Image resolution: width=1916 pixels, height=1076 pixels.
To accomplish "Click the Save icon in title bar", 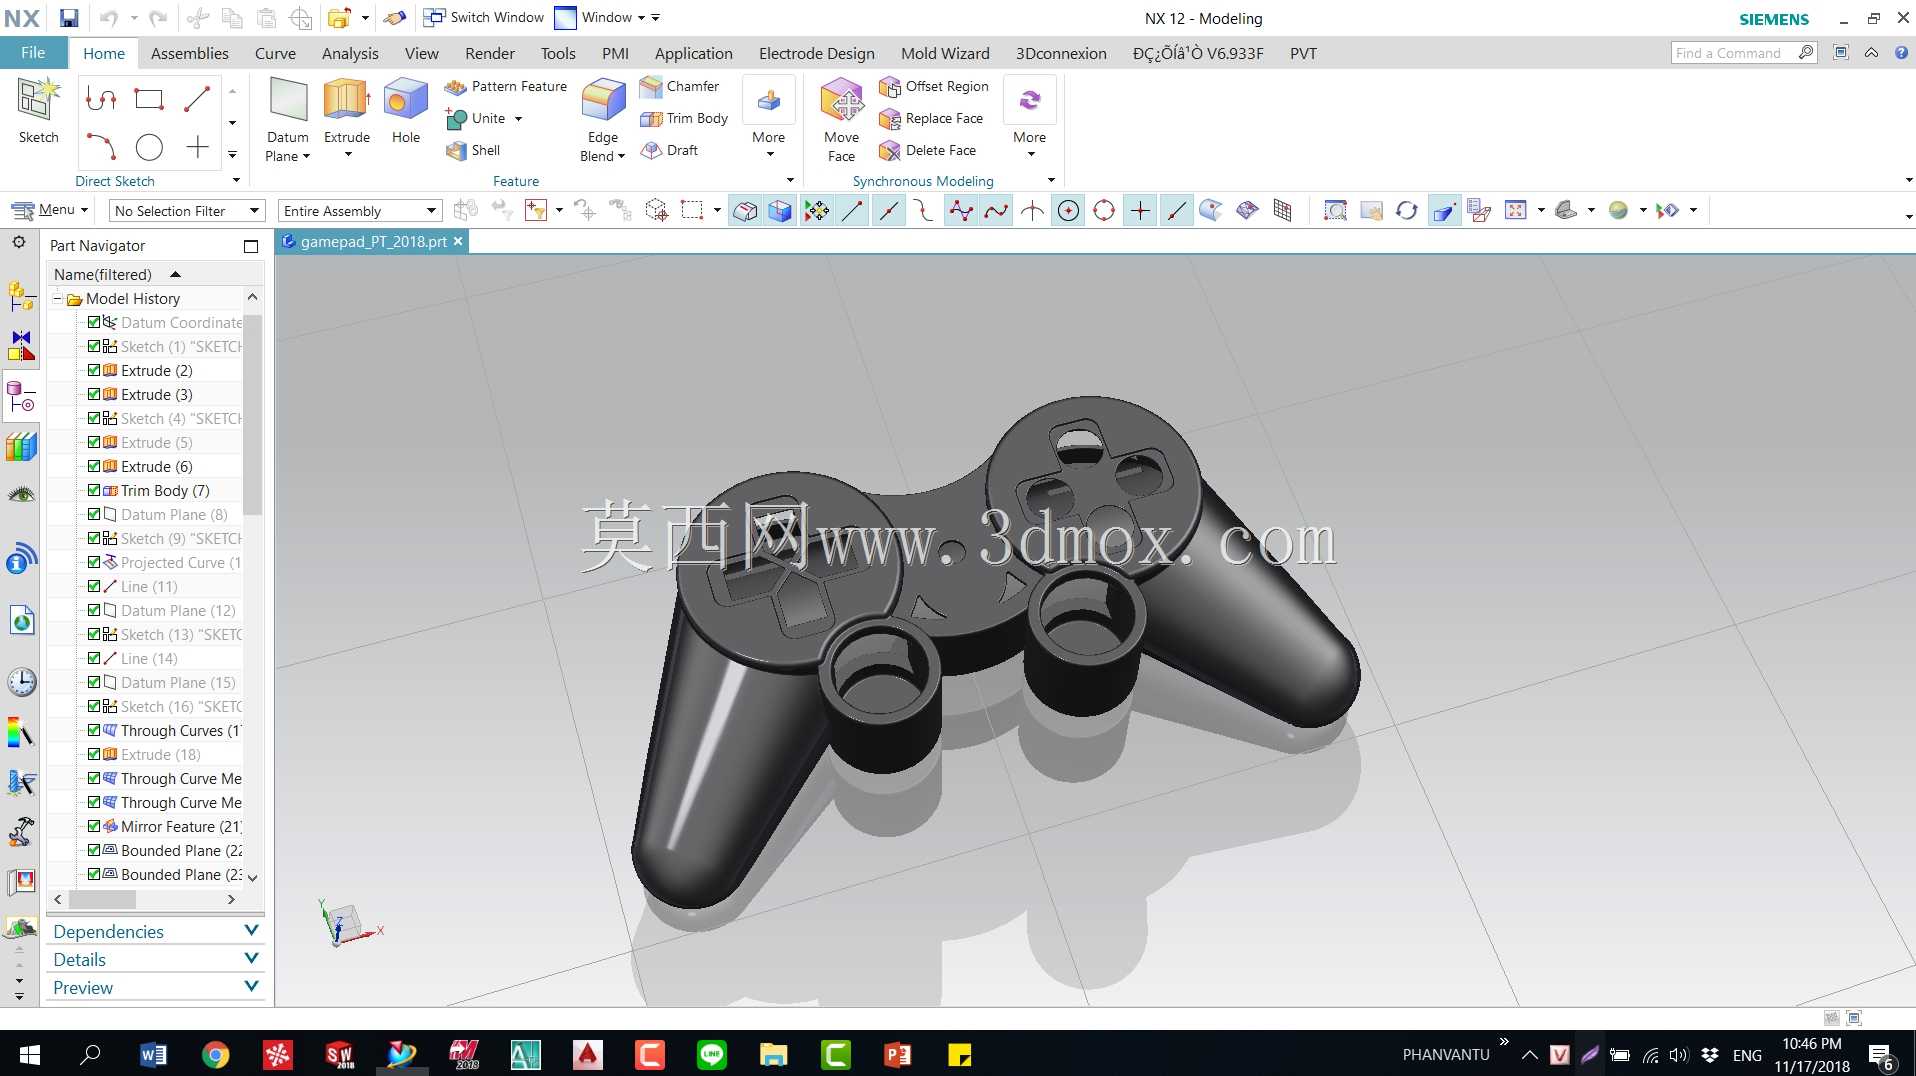I will coord(68,18).
